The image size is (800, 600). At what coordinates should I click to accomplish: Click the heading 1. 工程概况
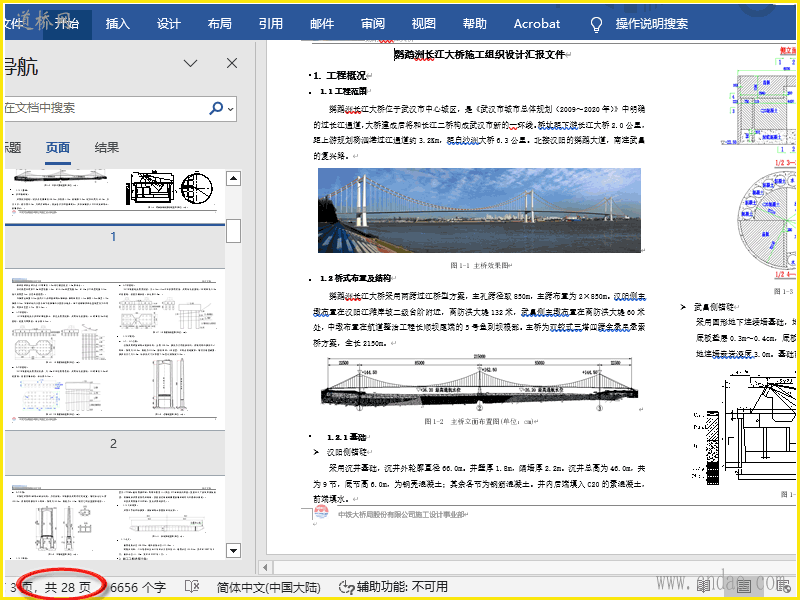339,76
